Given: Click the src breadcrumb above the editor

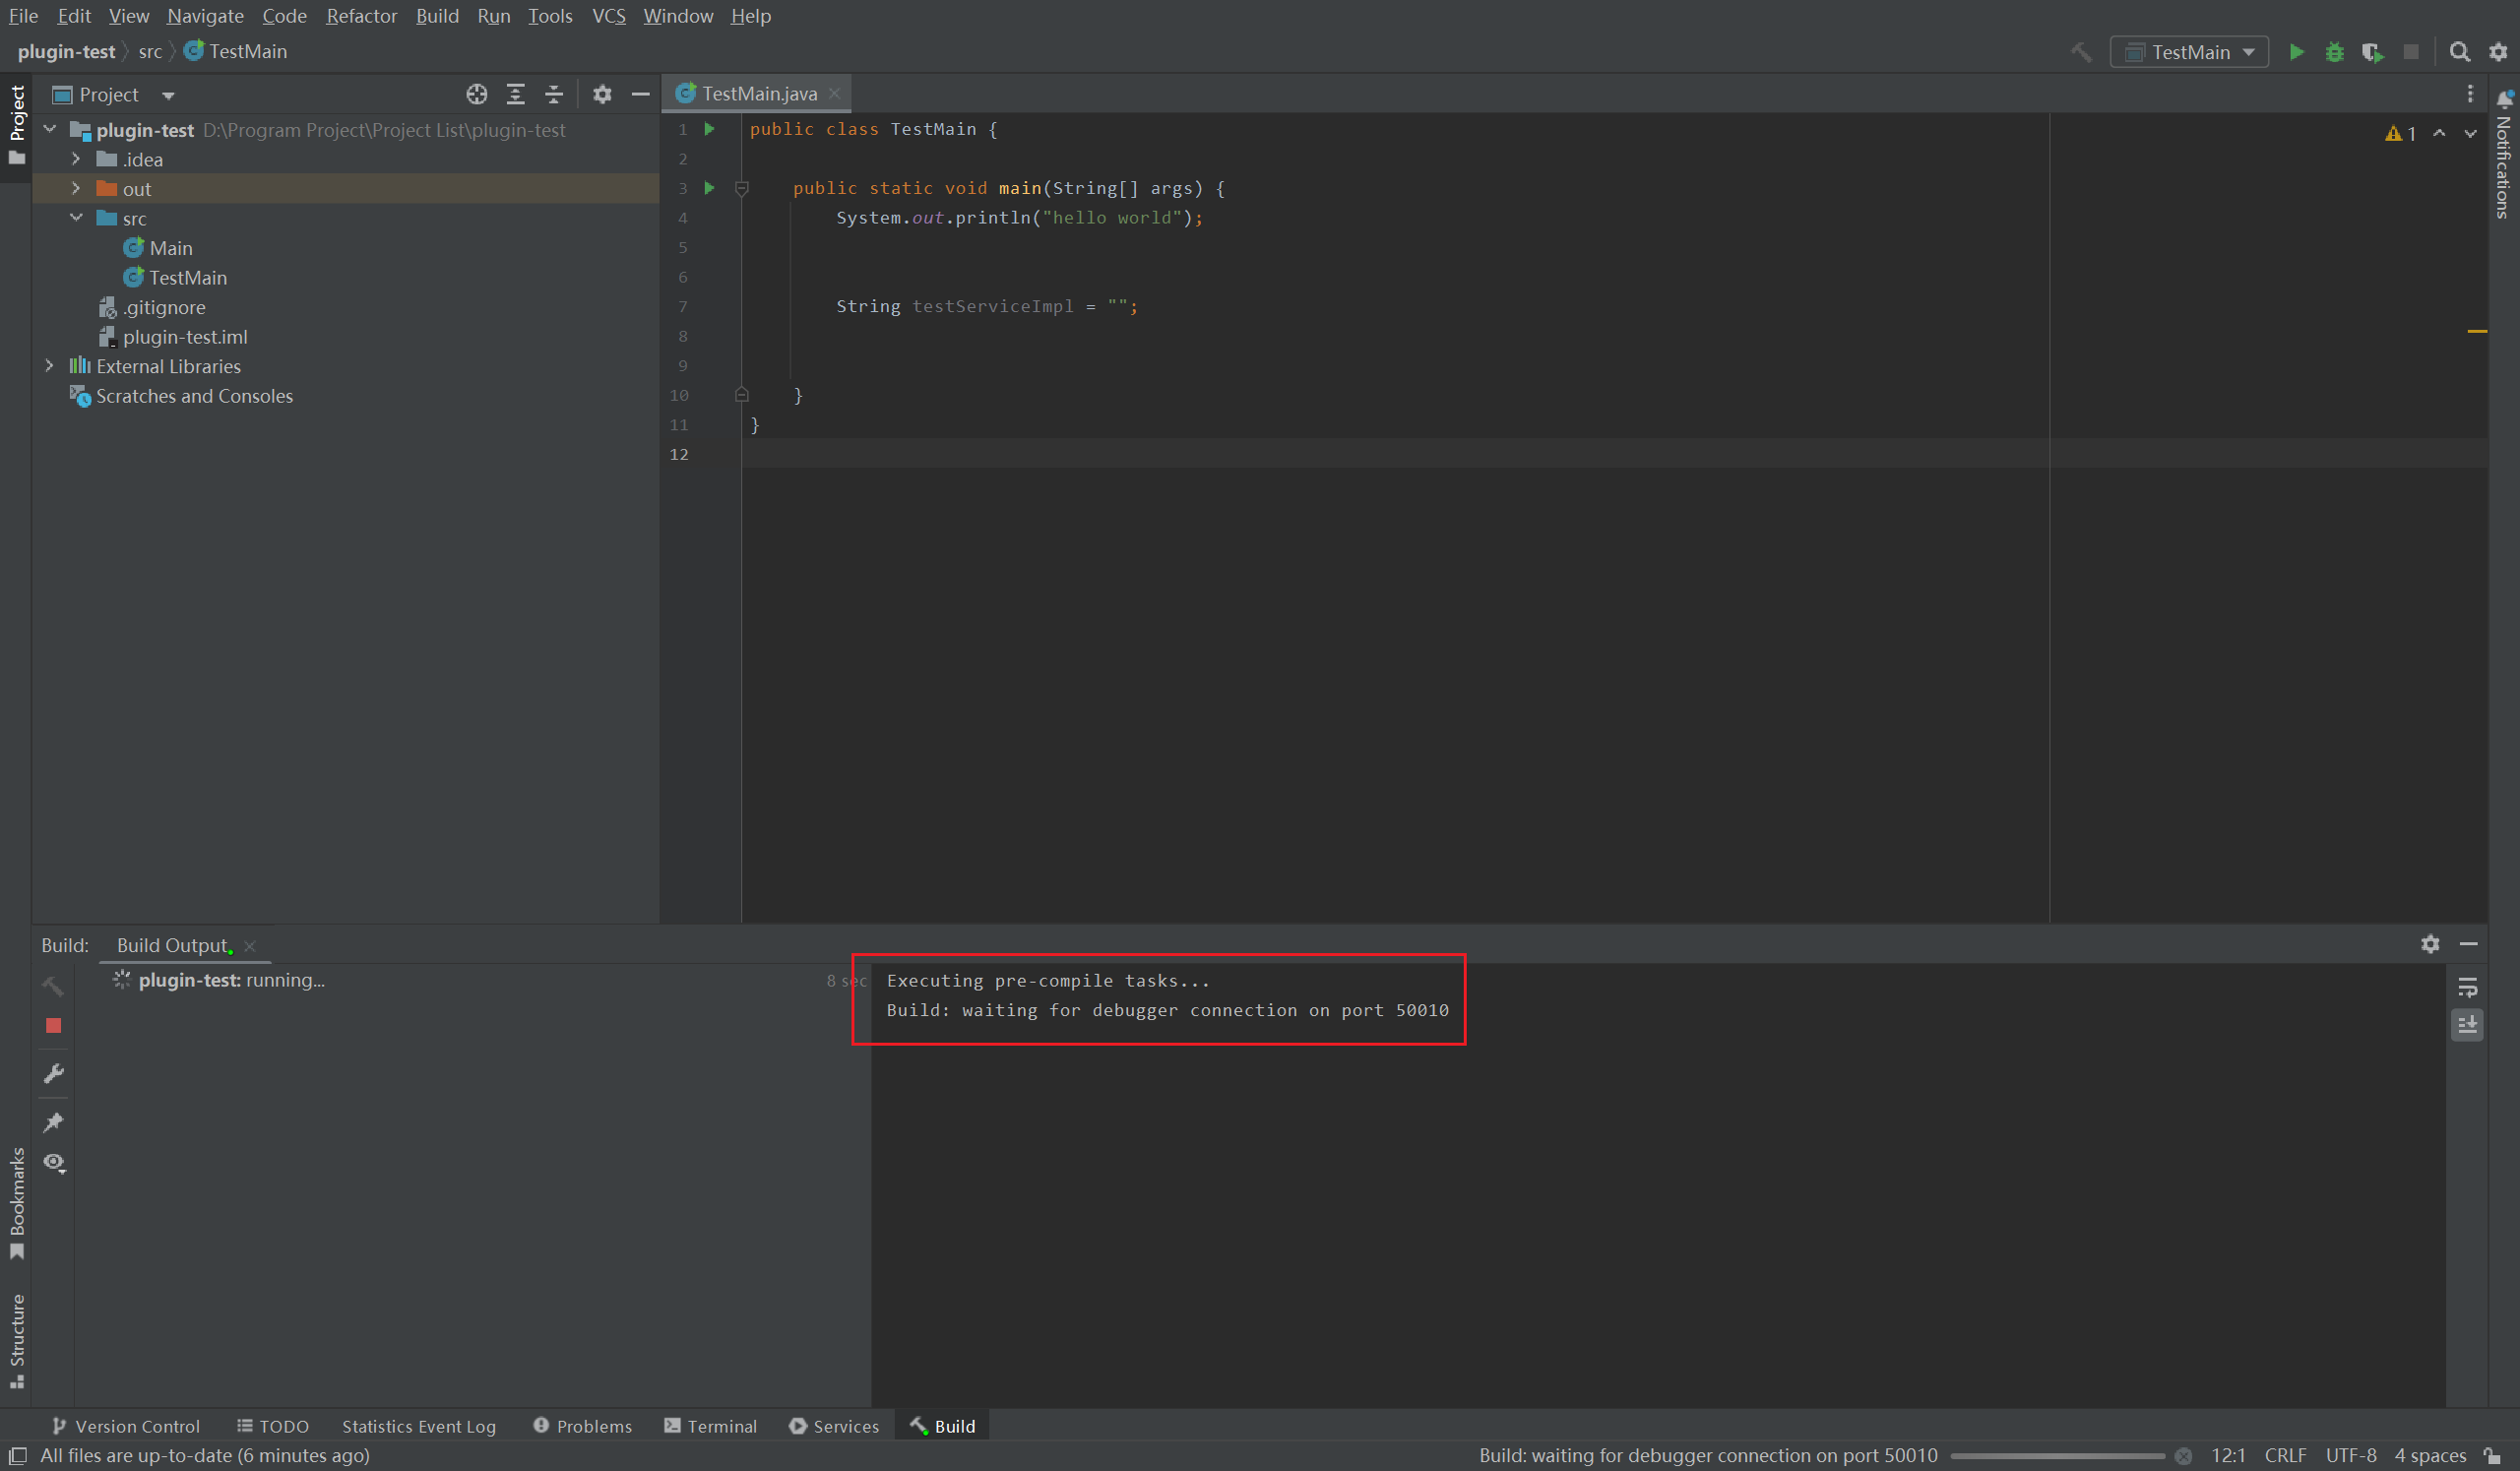Looking at the screenshot, I should pos(151,51).
